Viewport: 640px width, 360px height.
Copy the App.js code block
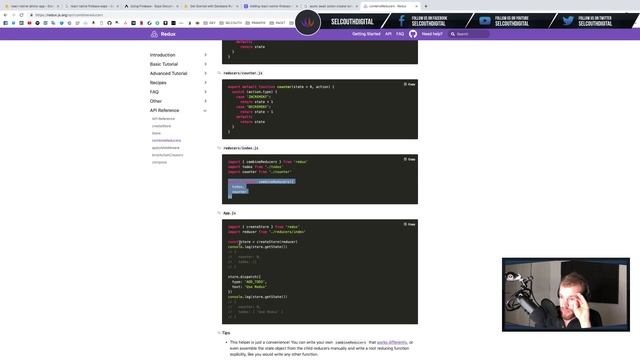(409, 224)
